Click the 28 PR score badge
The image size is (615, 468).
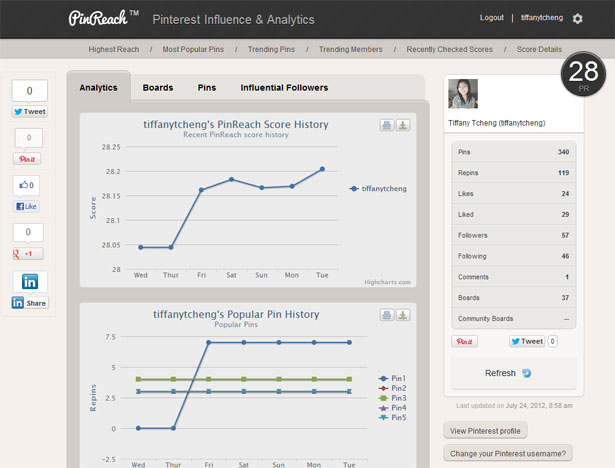(x=583, y=74)
